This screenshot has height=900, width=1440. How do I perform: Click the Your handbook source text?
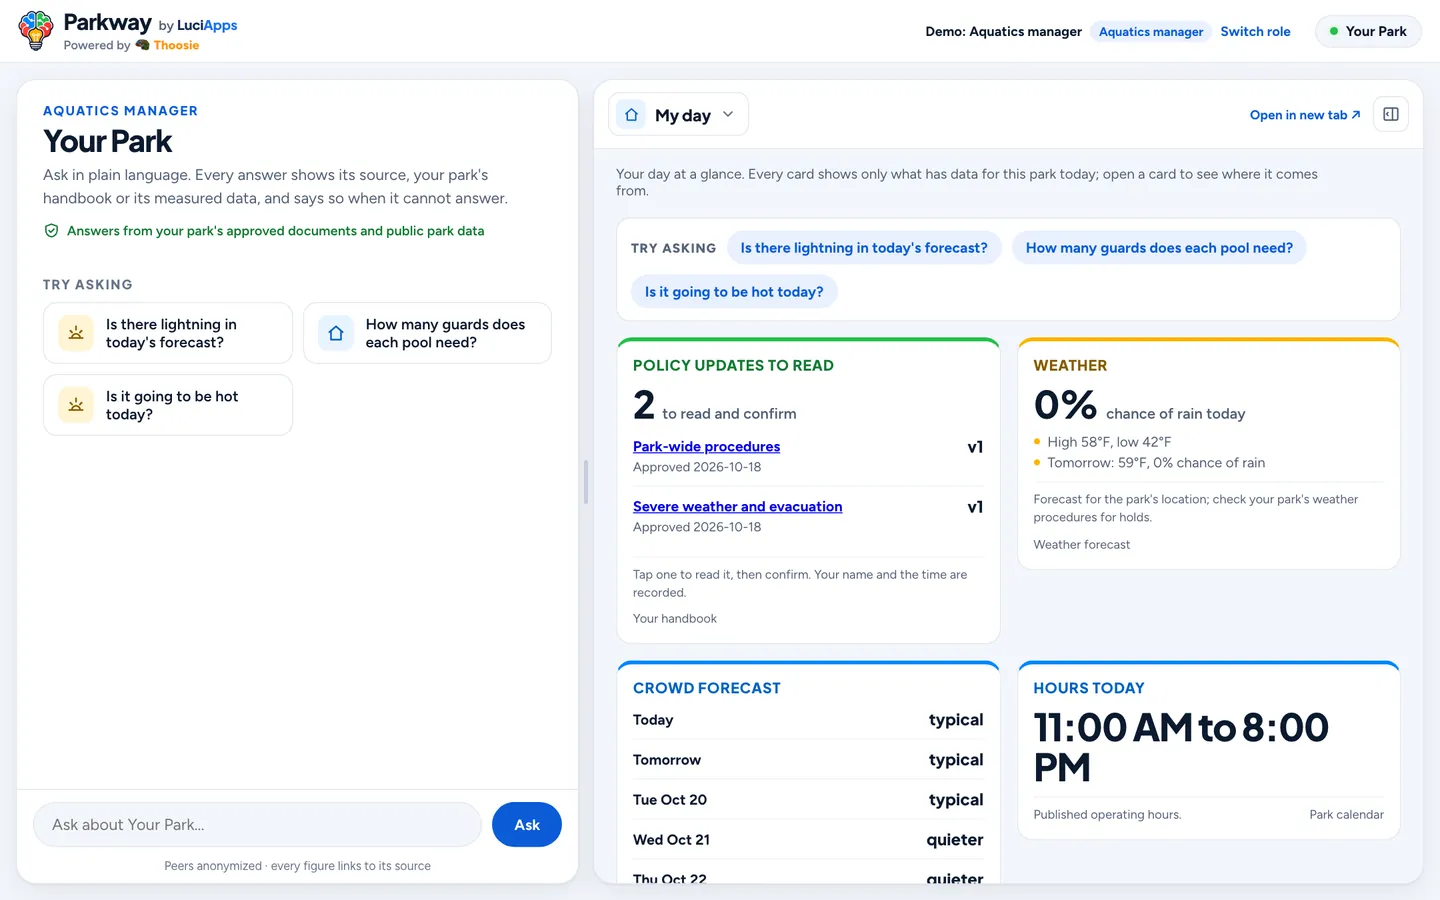(675, 619)
